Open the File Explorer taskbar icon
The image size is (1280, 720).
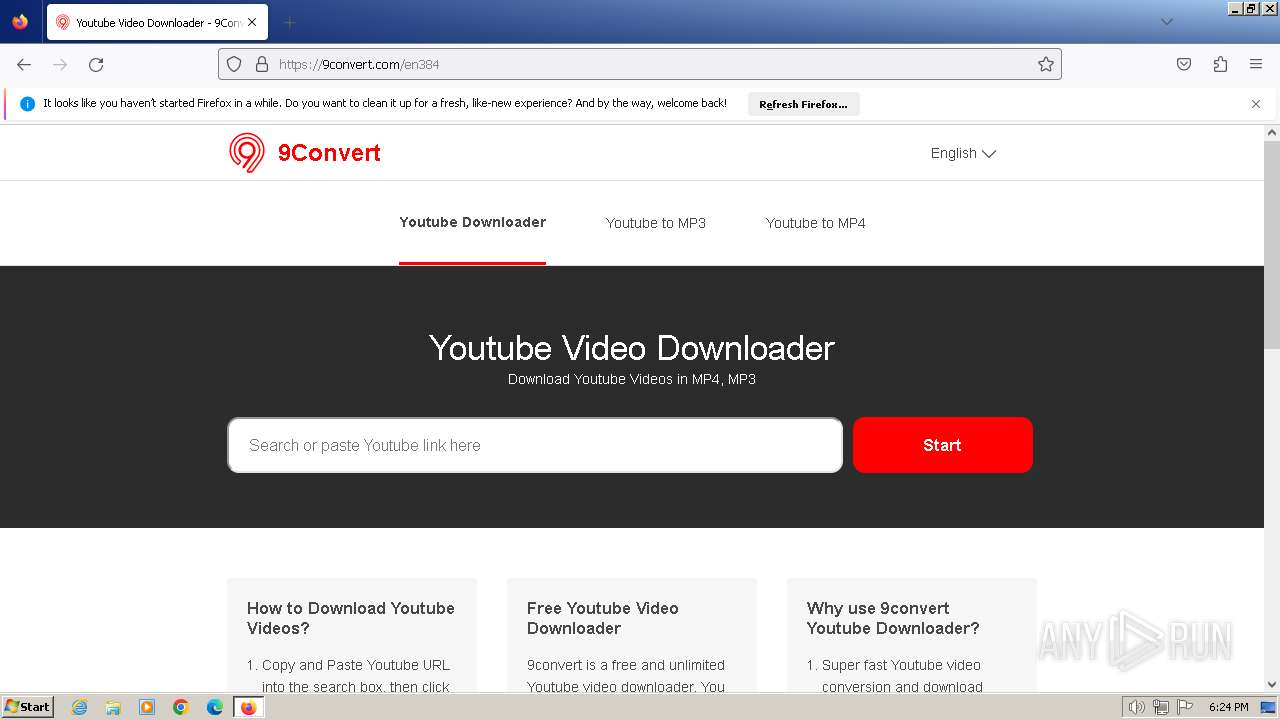[x=113, y=707]
